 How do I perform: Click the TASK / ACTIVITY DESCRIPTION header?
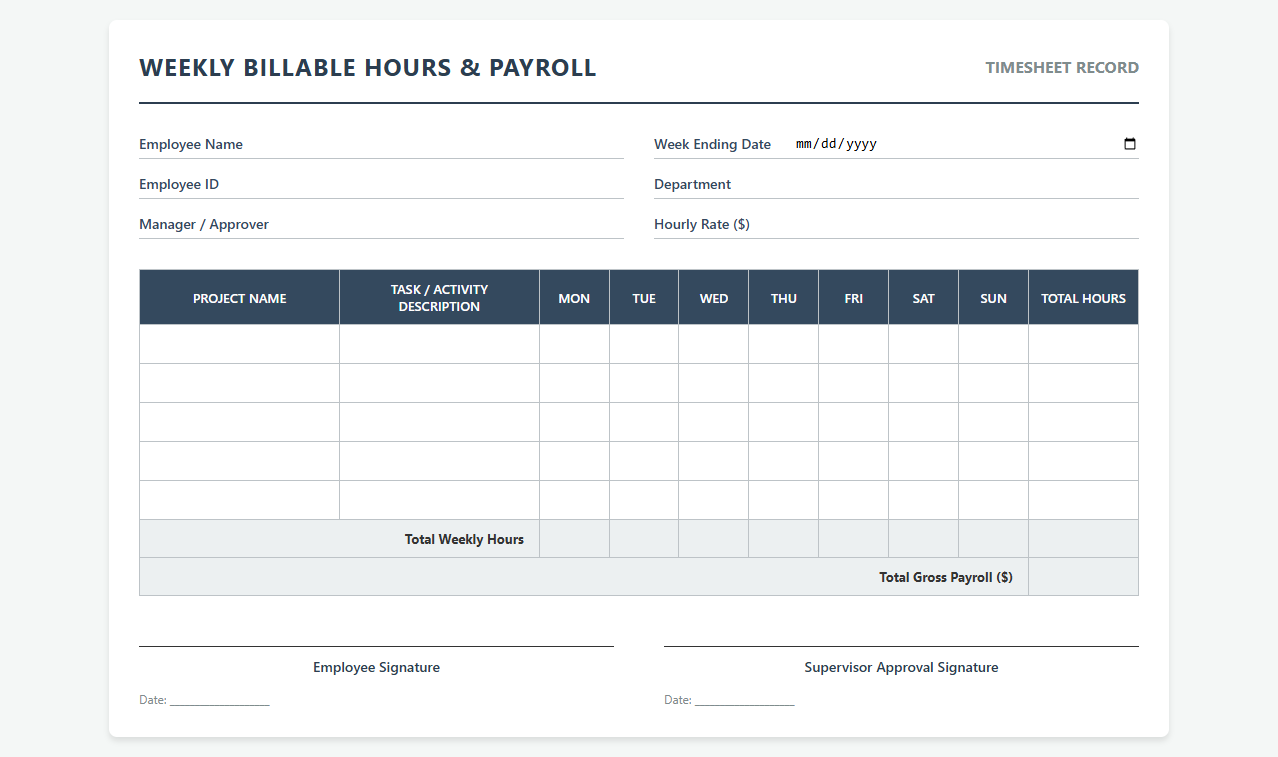click(x=440, y=298)
